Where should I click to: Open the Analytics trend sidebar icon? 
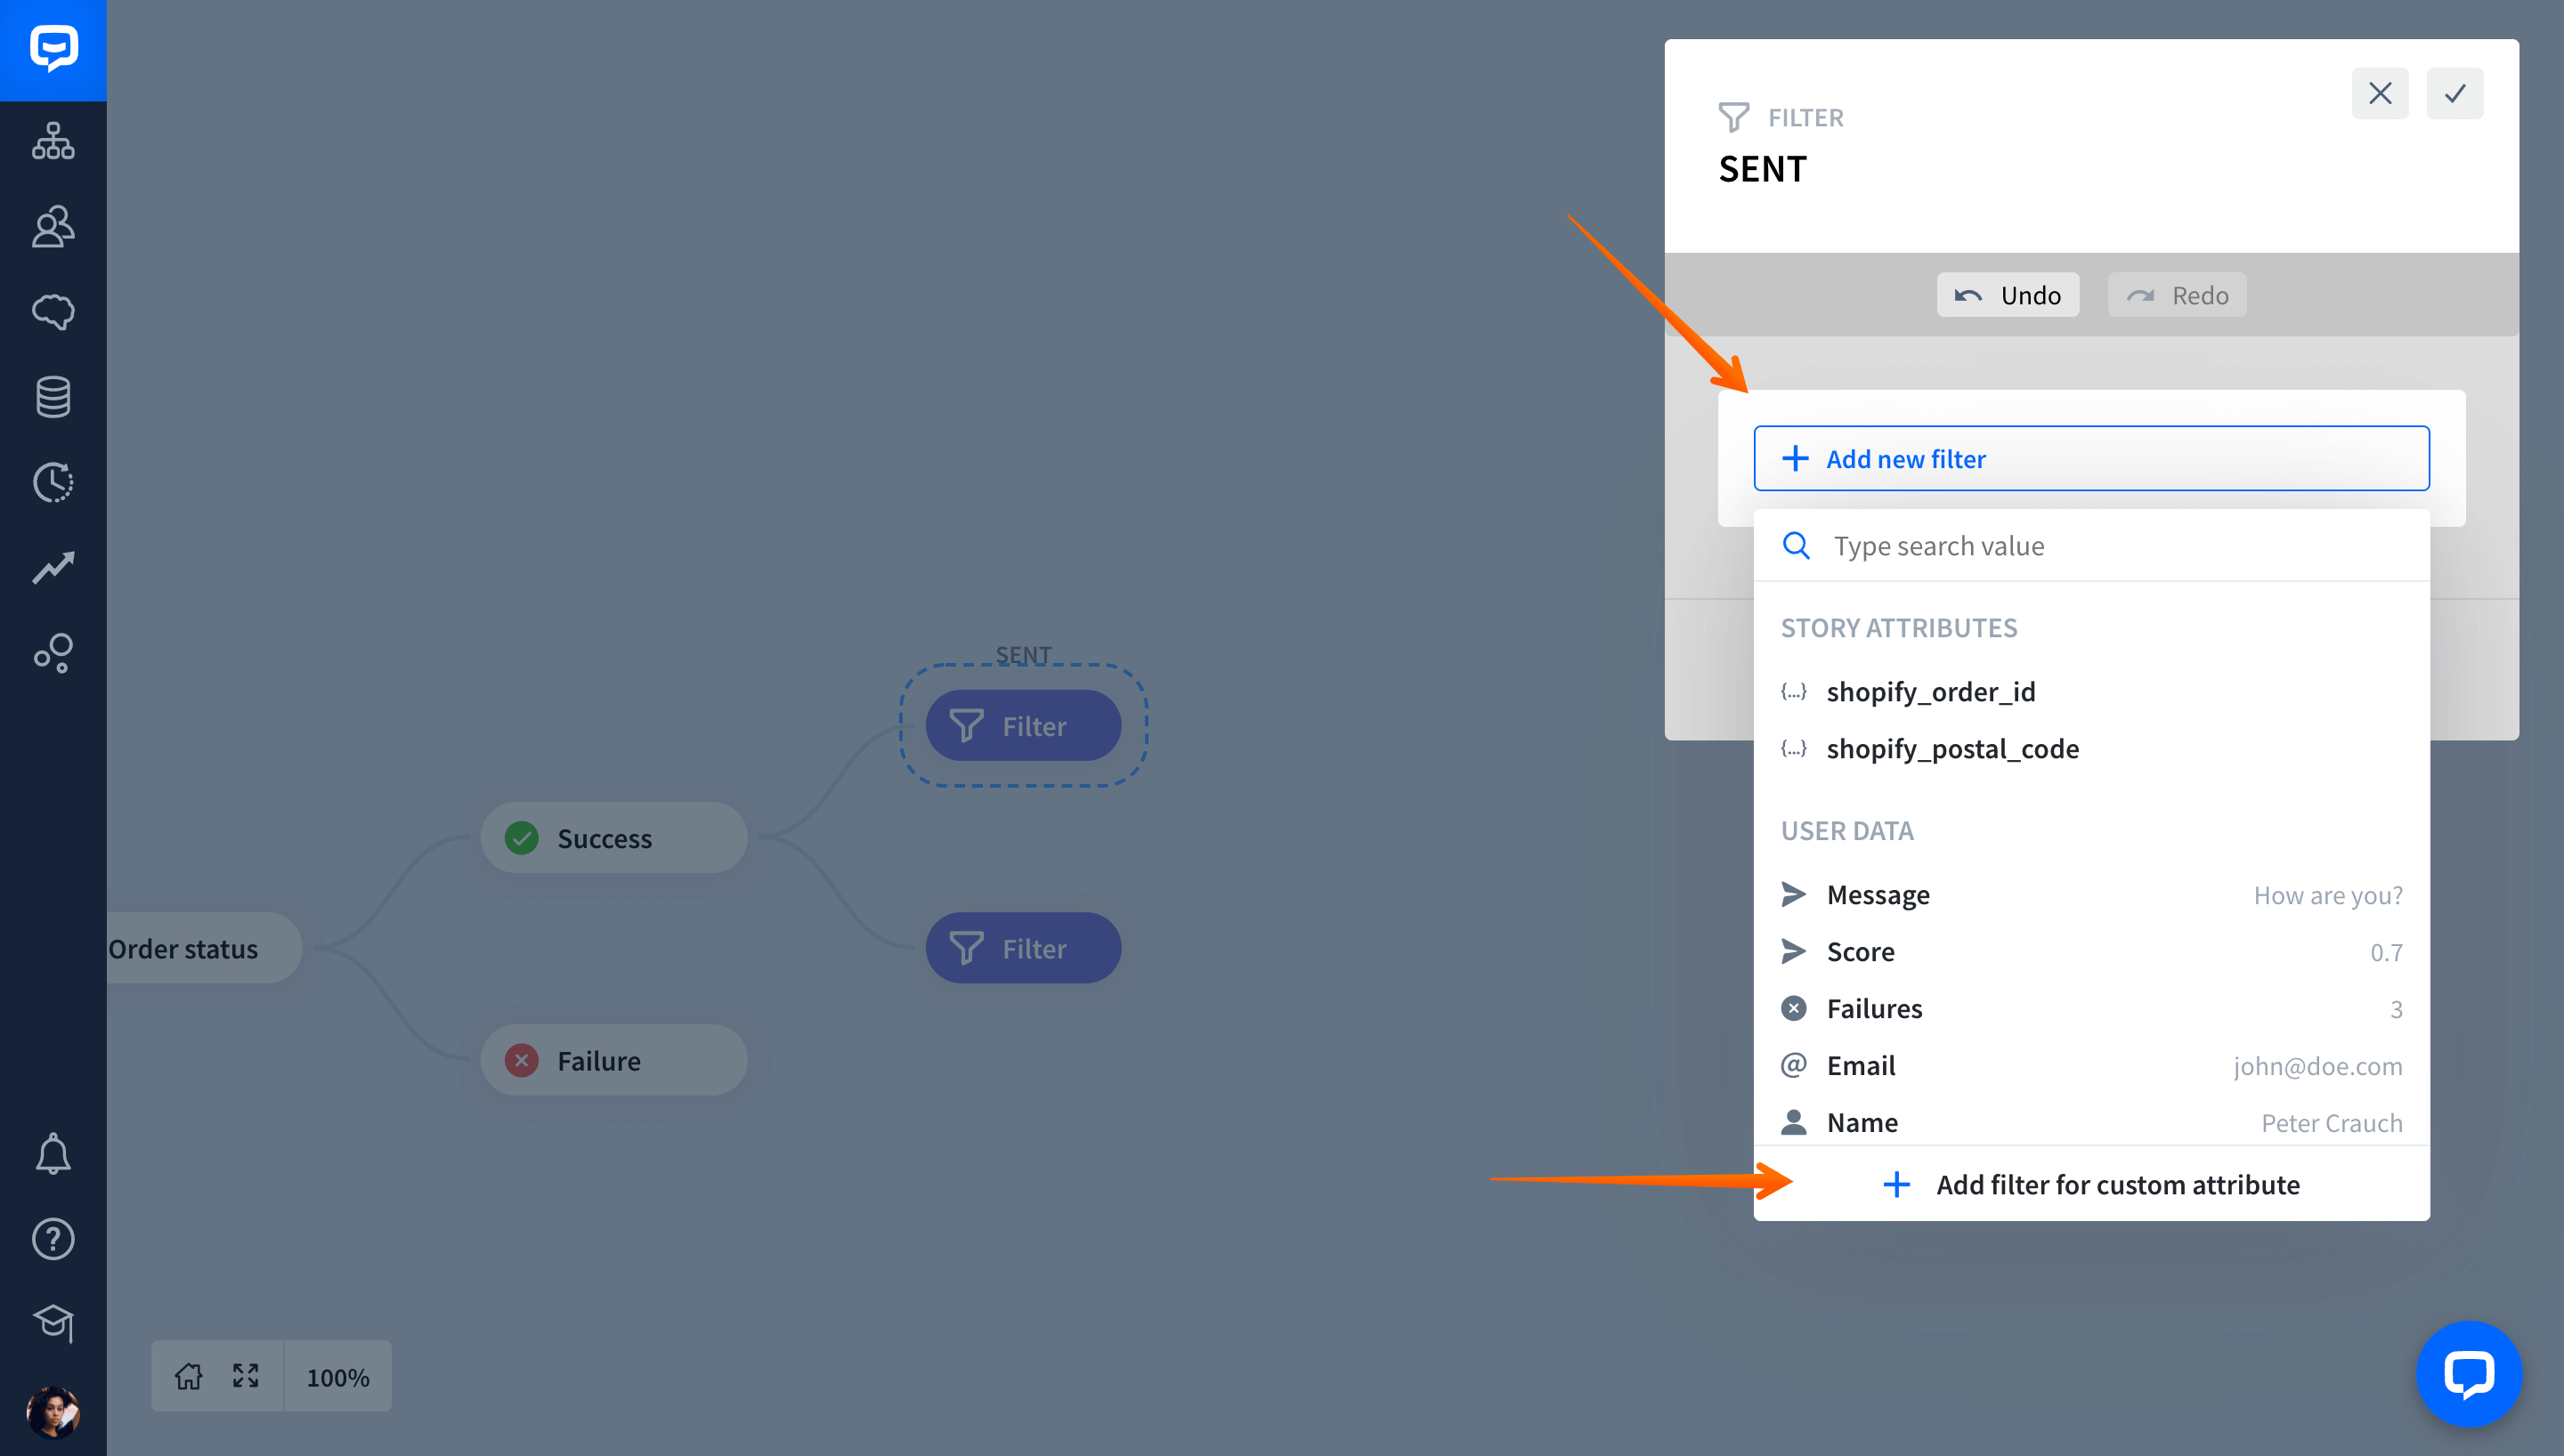(x=53, y=567)
